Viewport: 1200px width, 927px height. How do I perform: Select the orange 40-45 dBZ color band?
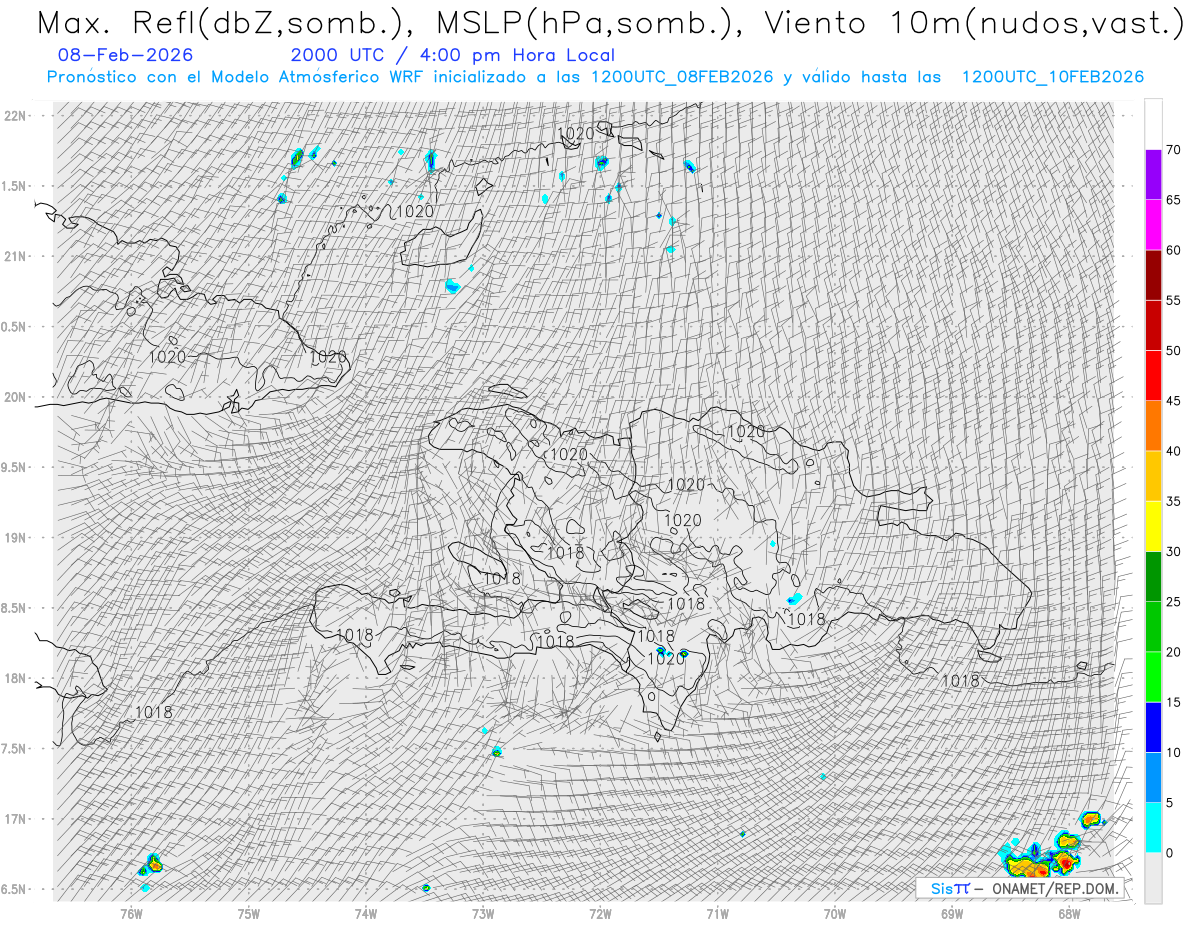click(1153, 426)
